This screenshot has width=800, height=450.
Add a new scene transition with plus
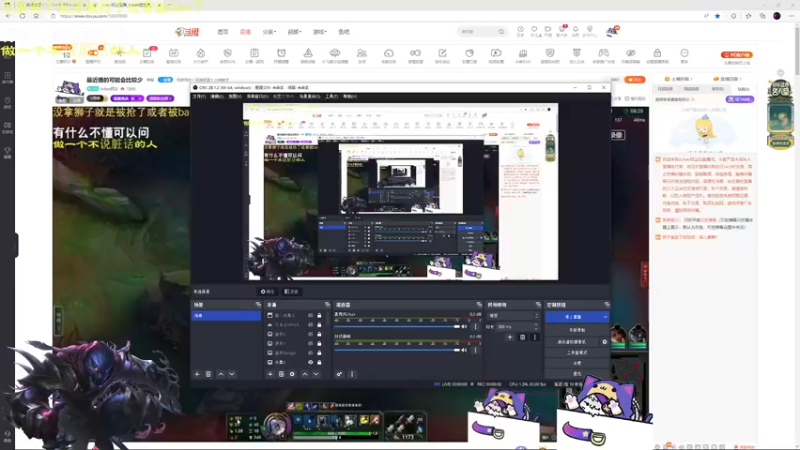[x=510, y=337]
